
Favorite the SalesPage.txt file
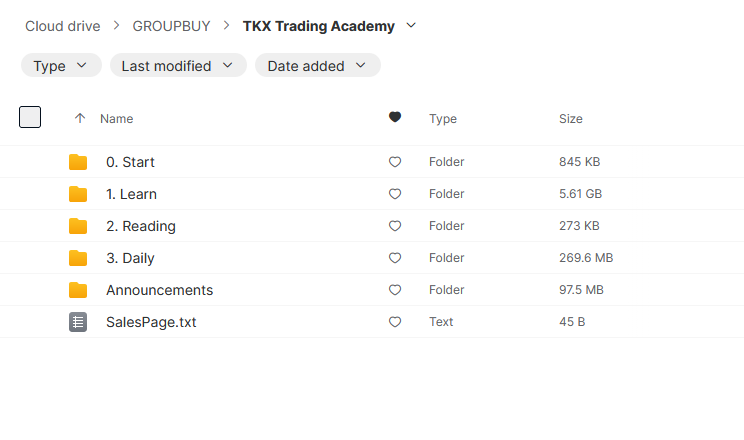click(395, 322)
